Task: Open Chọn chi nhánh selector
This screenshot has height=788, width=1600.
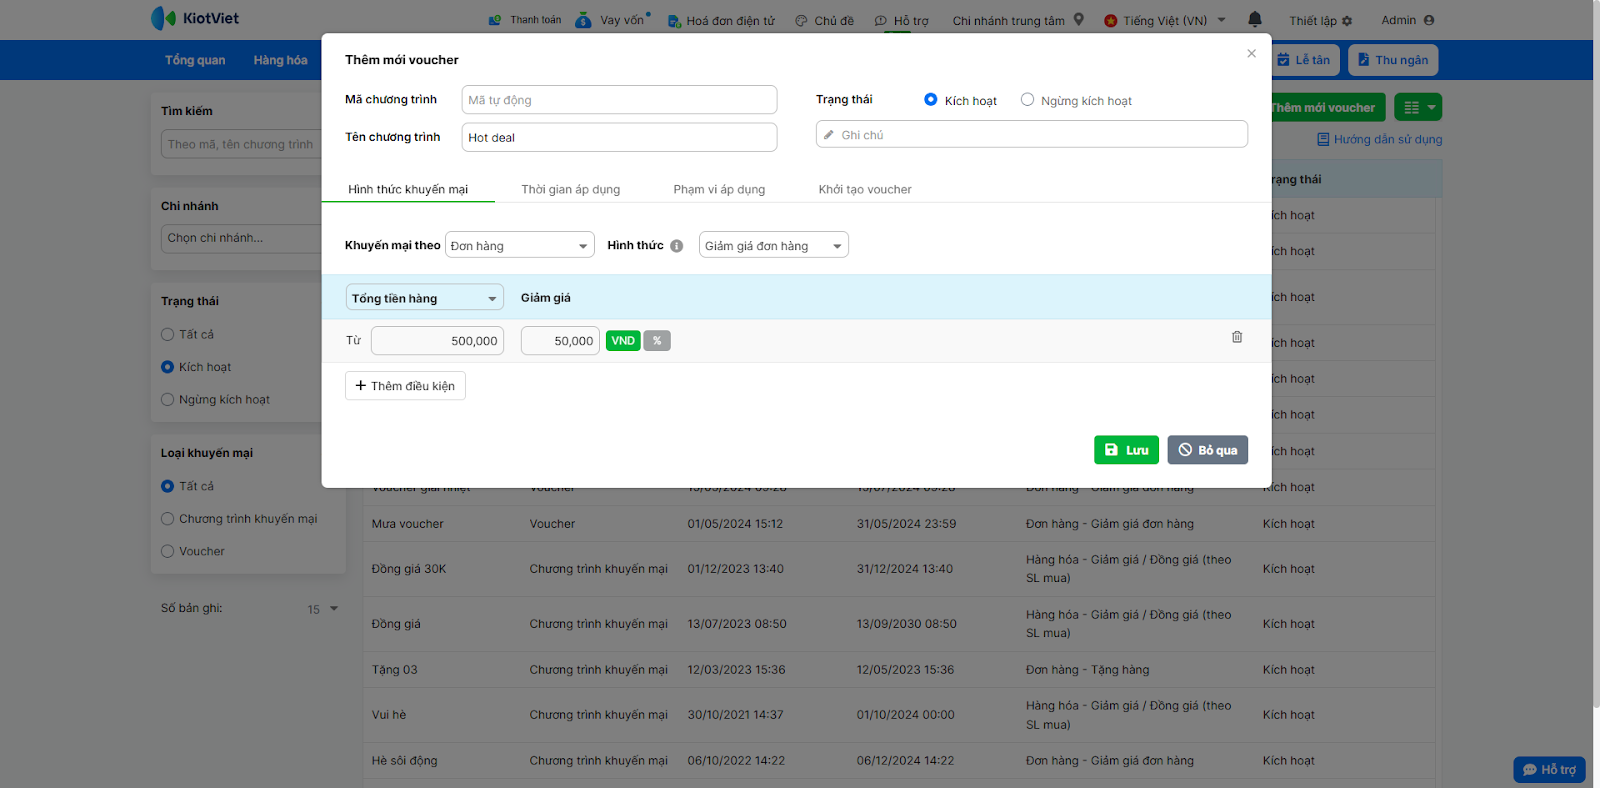Action: [240, 238]
